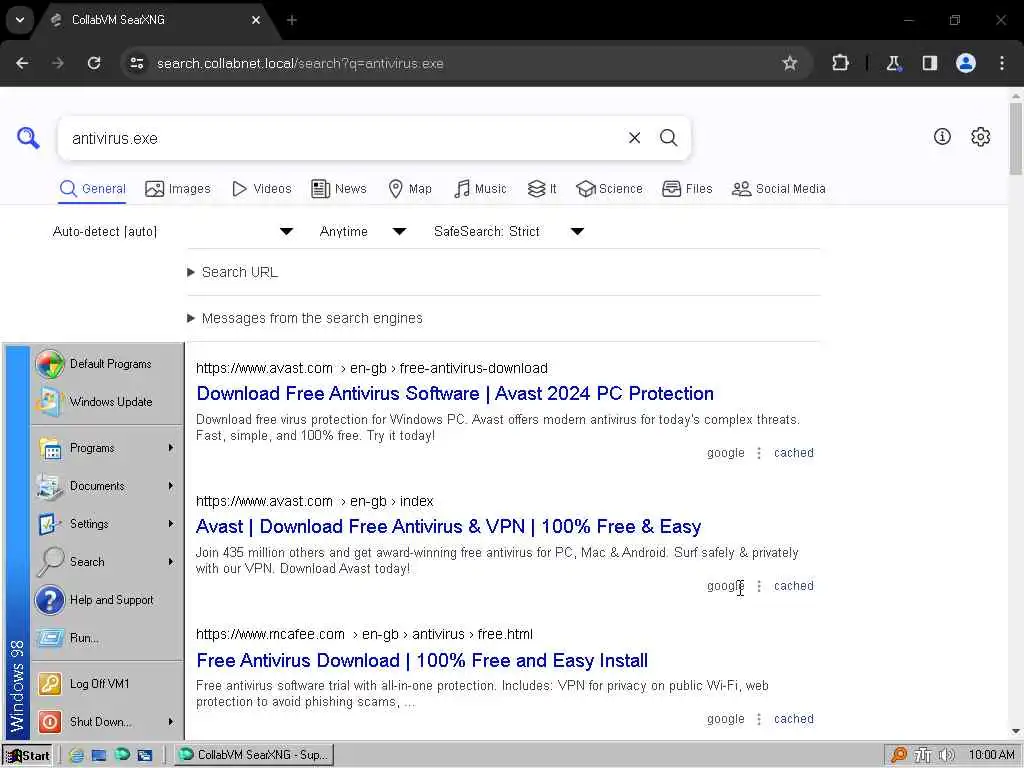Open the SafeSearch: Strict dropdown
This screenshot has width=1024, height=768.
click(509, 231)
